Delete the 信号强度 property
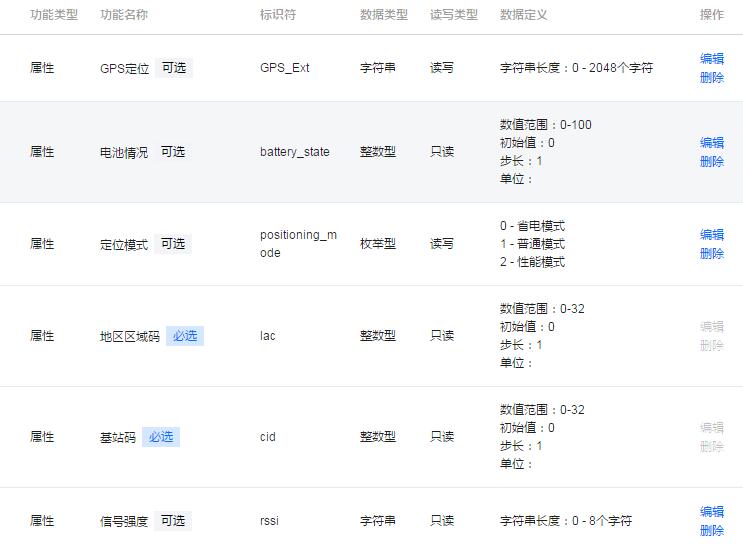The width and height of the screenshot is (743, 548). point(712,531)
